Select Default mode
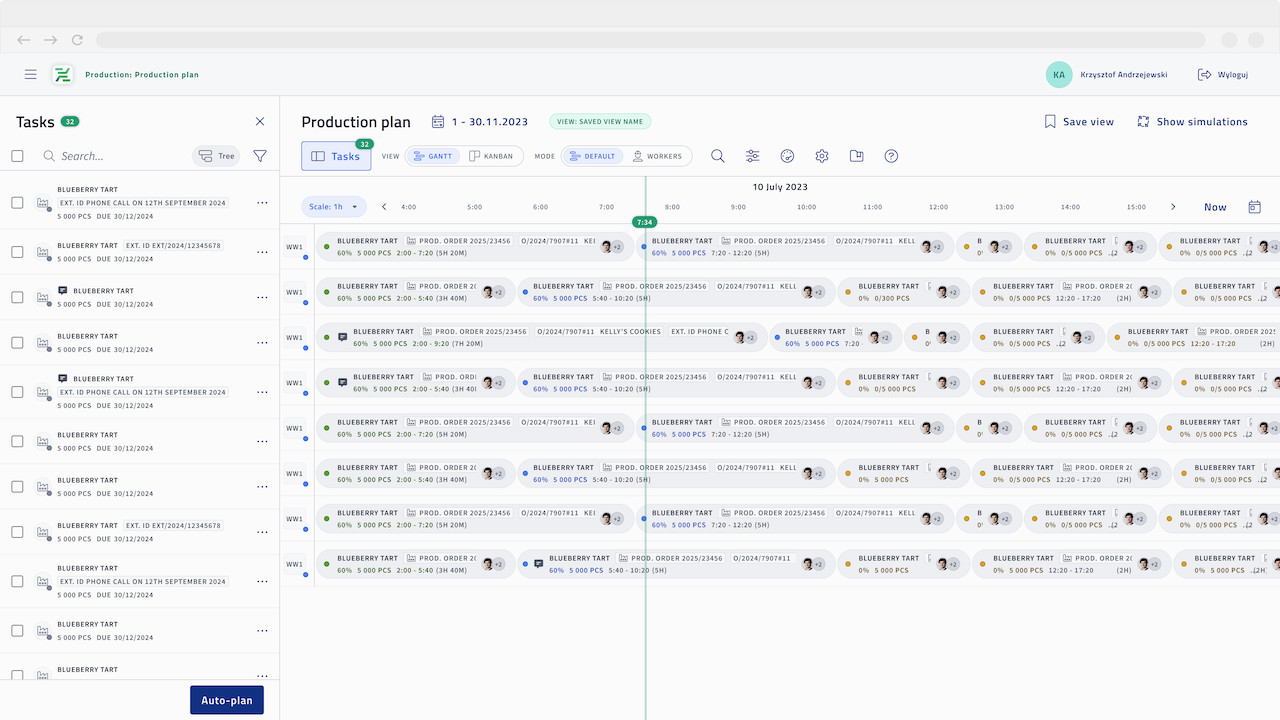The width and height of the screenshot is (1280, 720). 591,156
